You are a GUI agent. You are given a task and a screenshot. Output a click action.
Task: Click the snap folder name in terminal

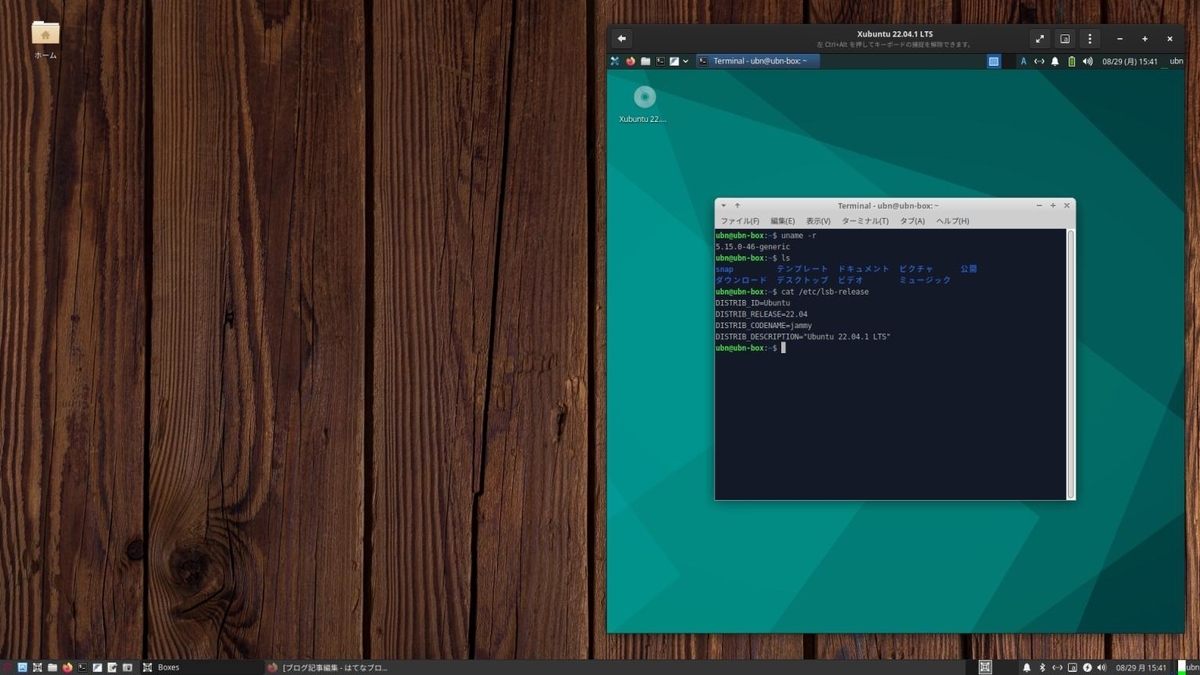click(724, 269)
